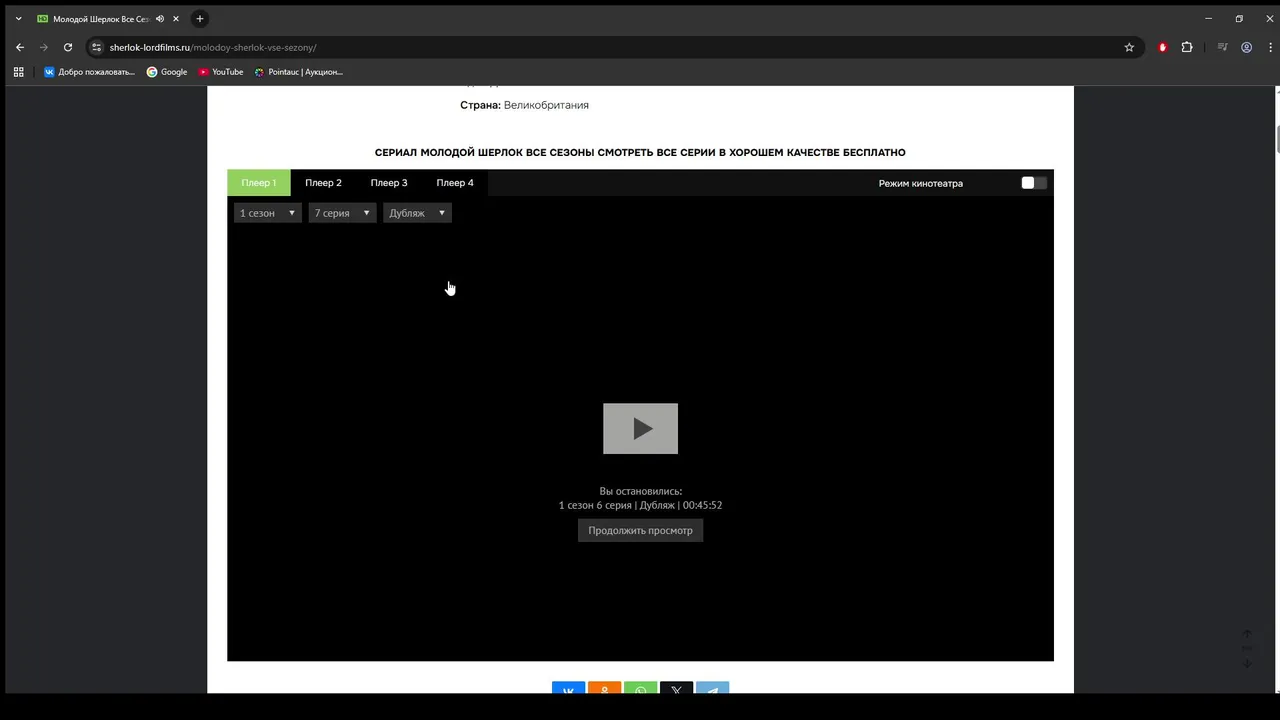This screenshot has width=1280, height=720.
Task: Click the address bar URL
Action: point(213,47)
